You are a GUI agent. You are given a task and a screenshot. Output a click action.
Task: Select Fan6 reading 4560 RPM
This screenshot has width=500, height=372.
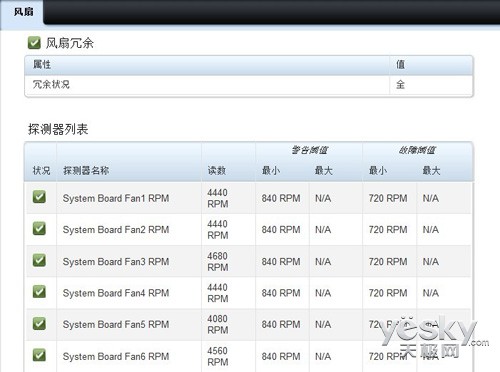click(218, 356)
